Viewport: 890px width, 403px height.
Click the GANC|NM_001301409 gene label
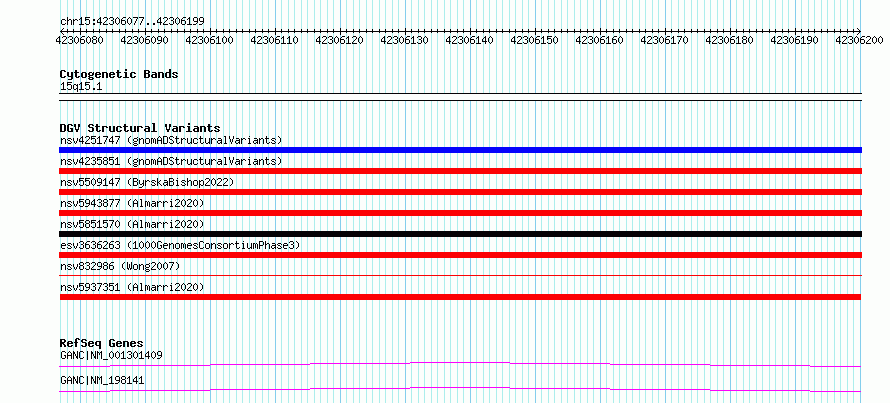tap(111, 355)
